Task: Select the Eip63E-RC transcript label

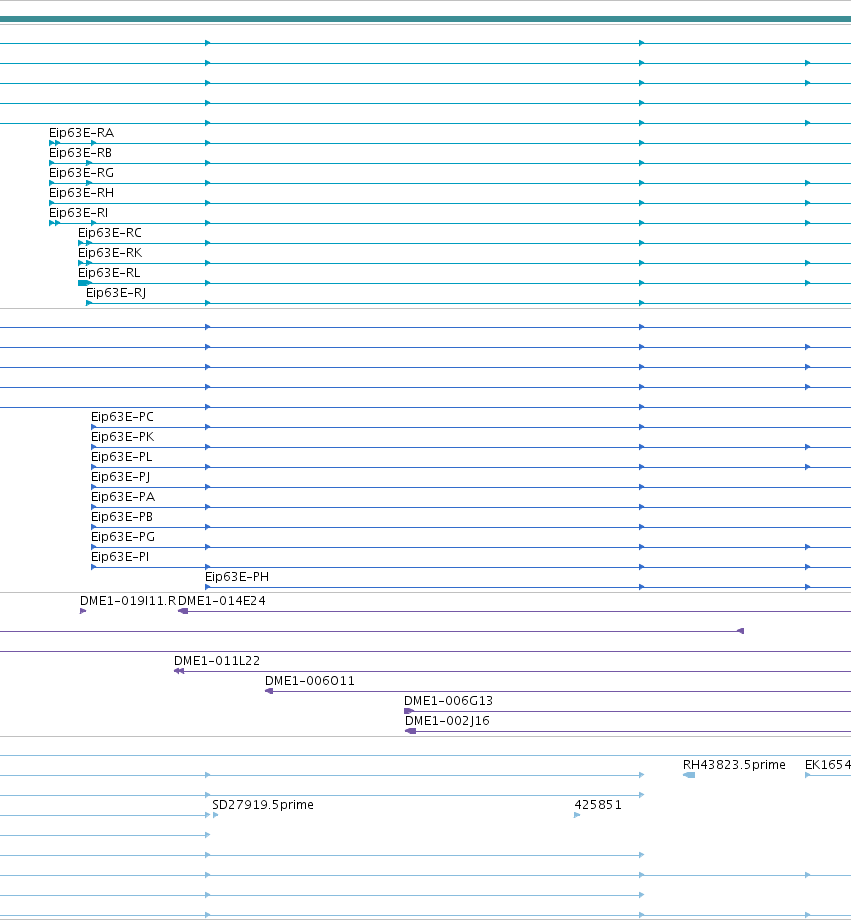Action: click(110, 233)
